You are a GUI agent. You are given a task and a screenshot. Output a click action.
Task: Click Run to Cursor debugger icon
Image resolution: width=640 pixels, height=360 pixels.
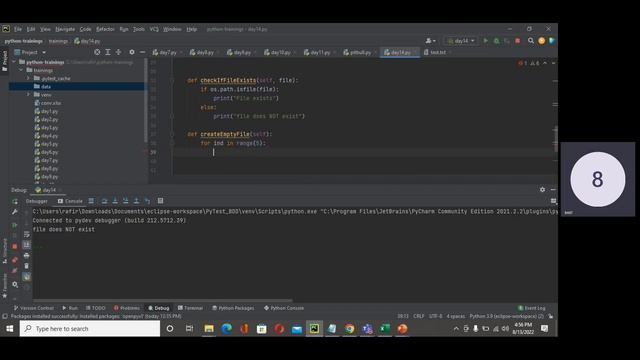point(147,201)
